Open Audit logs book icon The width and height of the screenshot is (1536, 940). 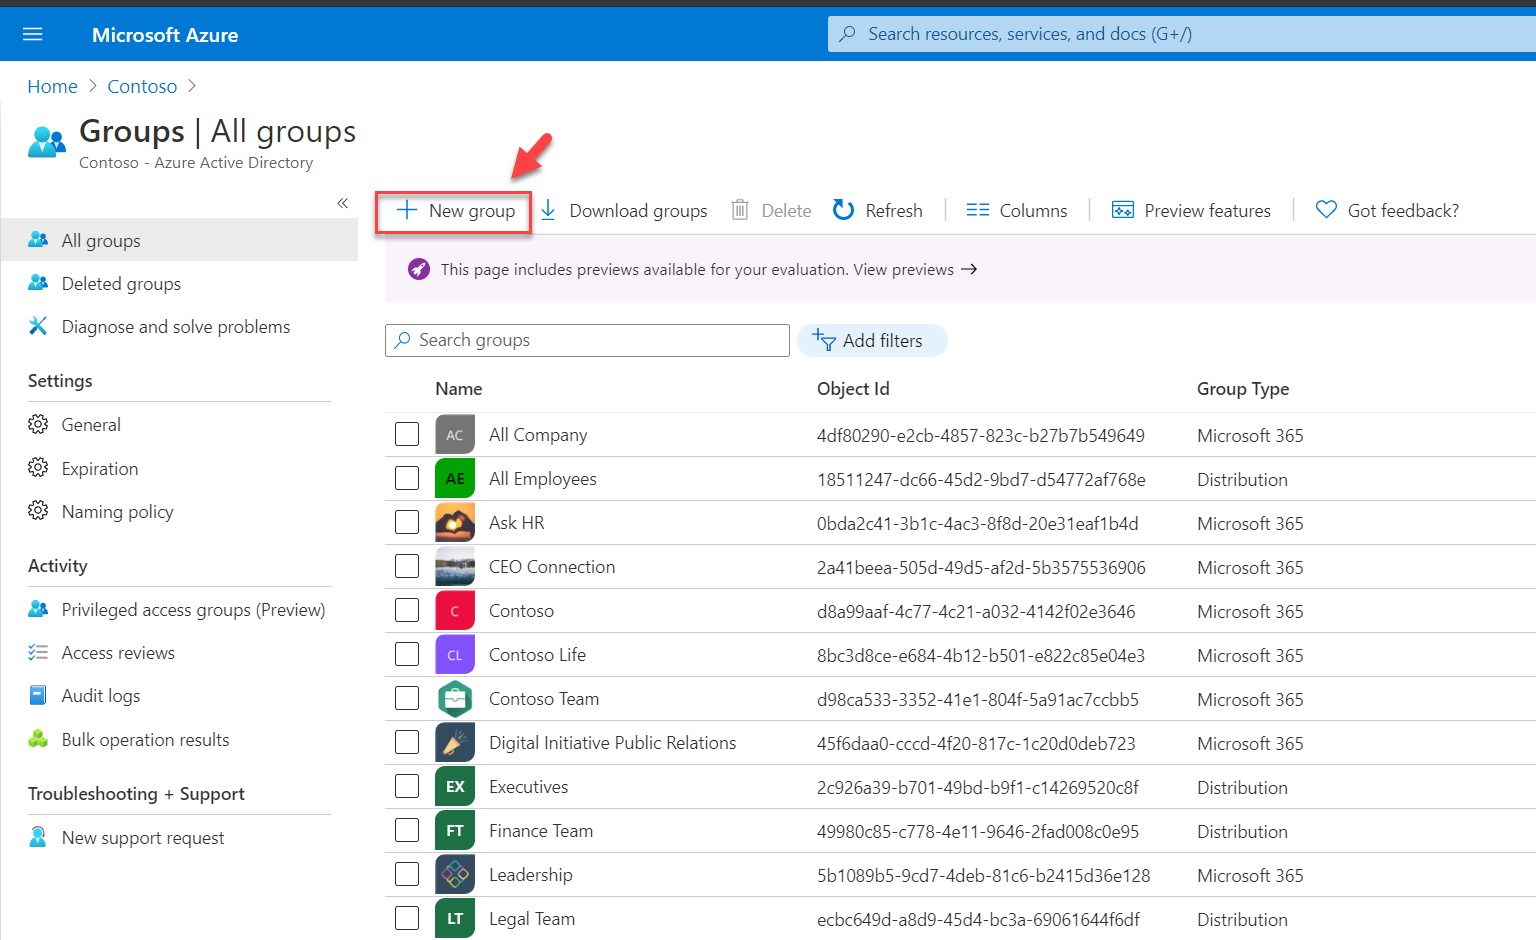[38, 695]
